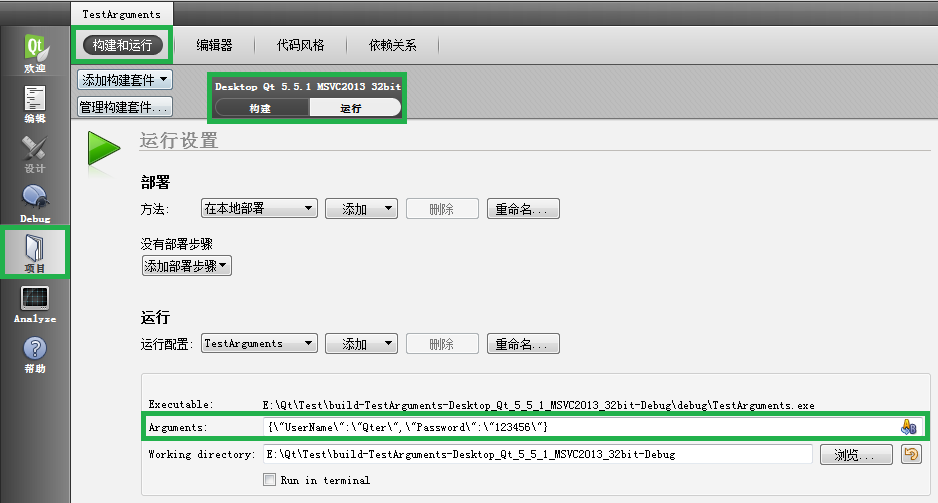Reset working directory with the orange arrow icon
The image size is (938, 503).
pyautogui.click(x=911, y=454)
